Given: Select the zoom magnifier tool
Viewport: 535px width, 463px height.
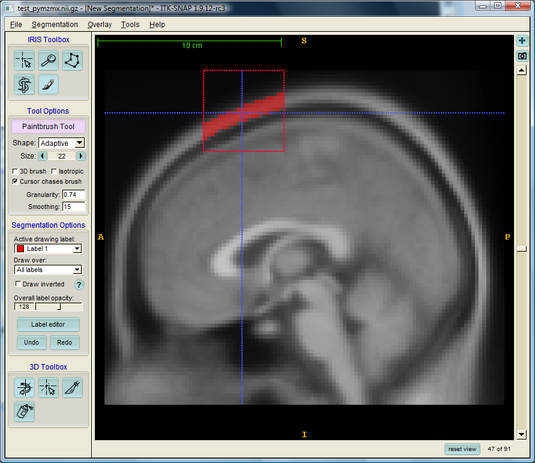Looking at the screenshot, I should [48, 60].
